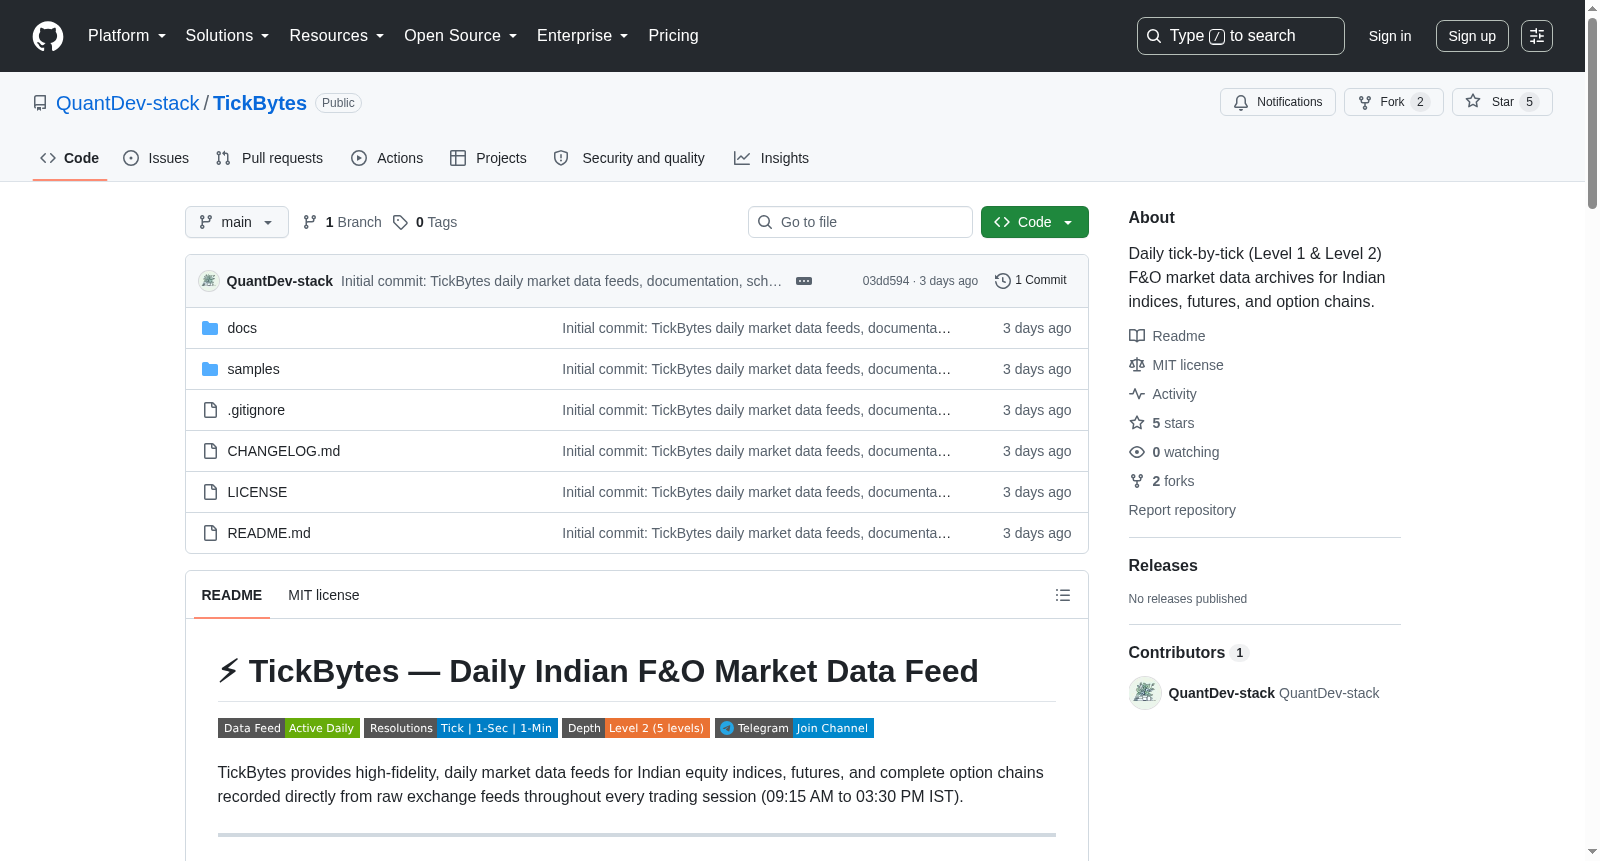View the 1 Branch link
The width and height of the screenshot is (1600, 861).
[342, 222]
